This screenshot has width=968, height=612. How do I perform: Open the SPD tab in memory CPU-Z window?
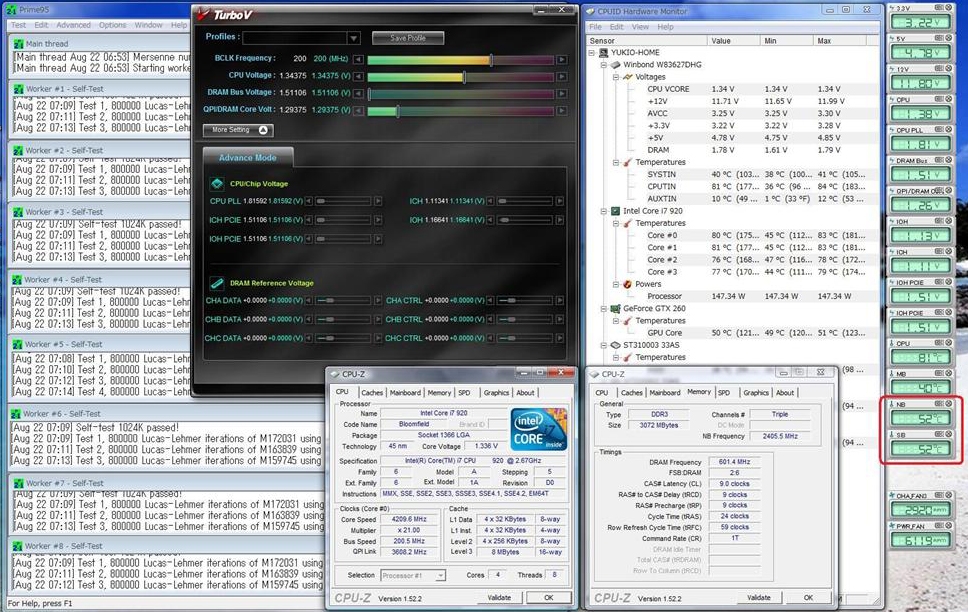723,393
